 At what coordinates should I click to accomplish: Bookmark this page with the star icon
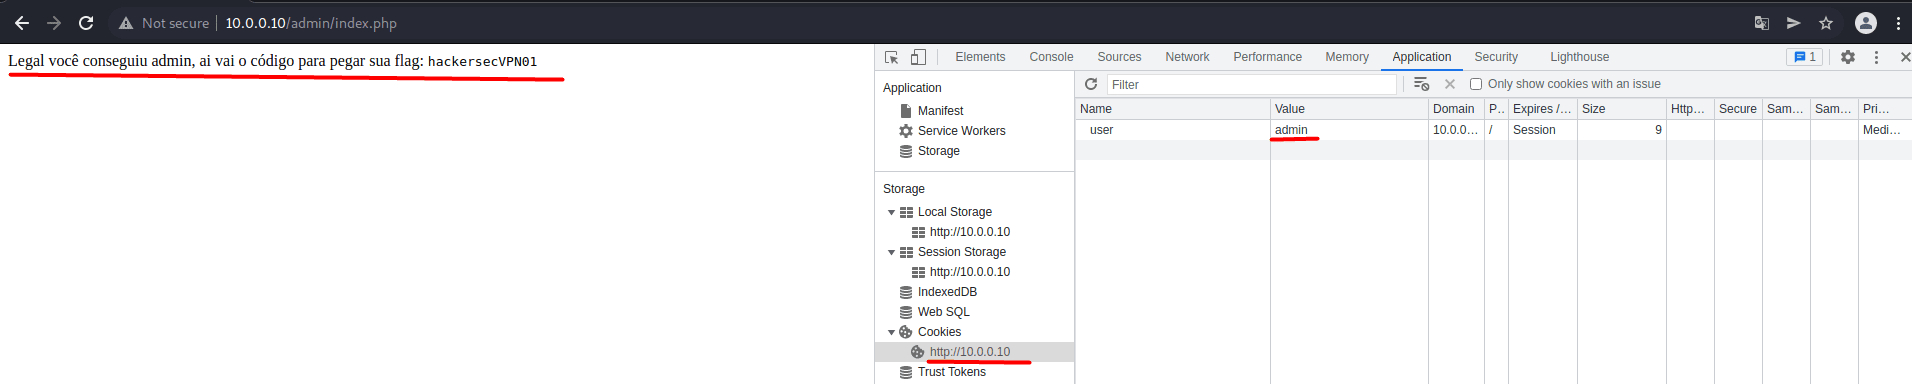[x=1826, y=23]
